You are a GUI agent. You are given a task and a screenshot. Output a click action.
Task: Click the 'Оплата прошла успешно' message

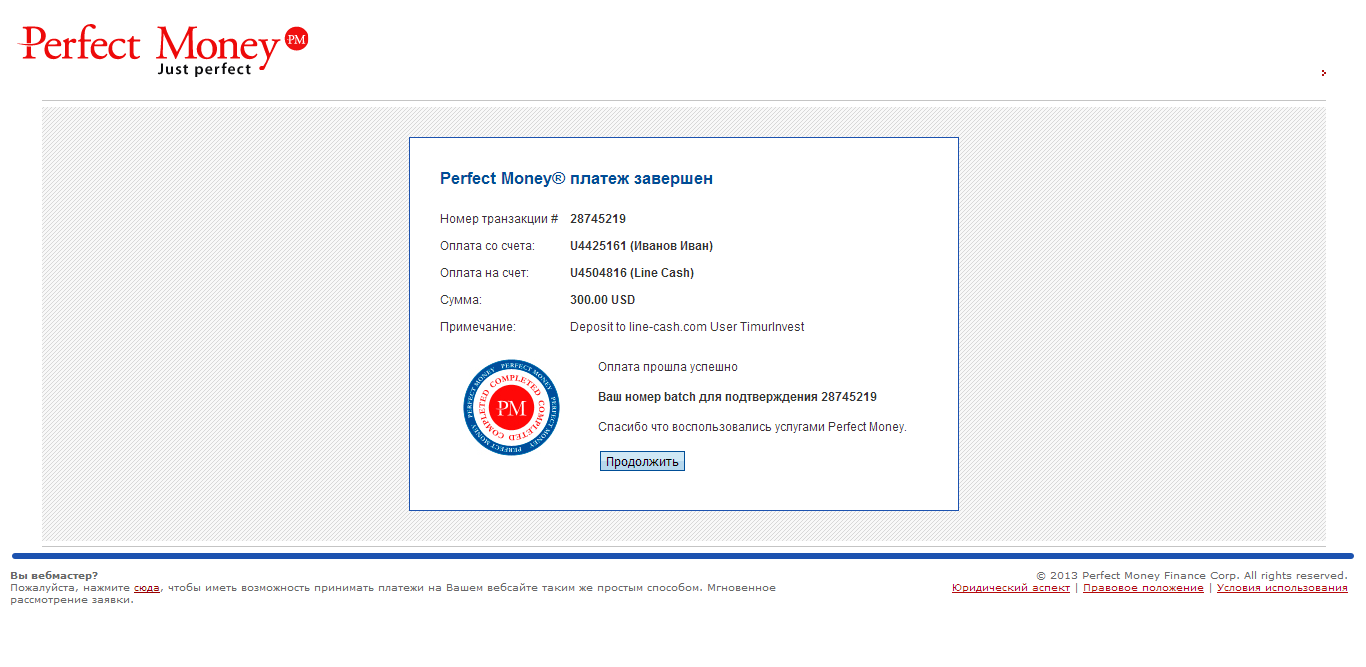pos(667,367)
